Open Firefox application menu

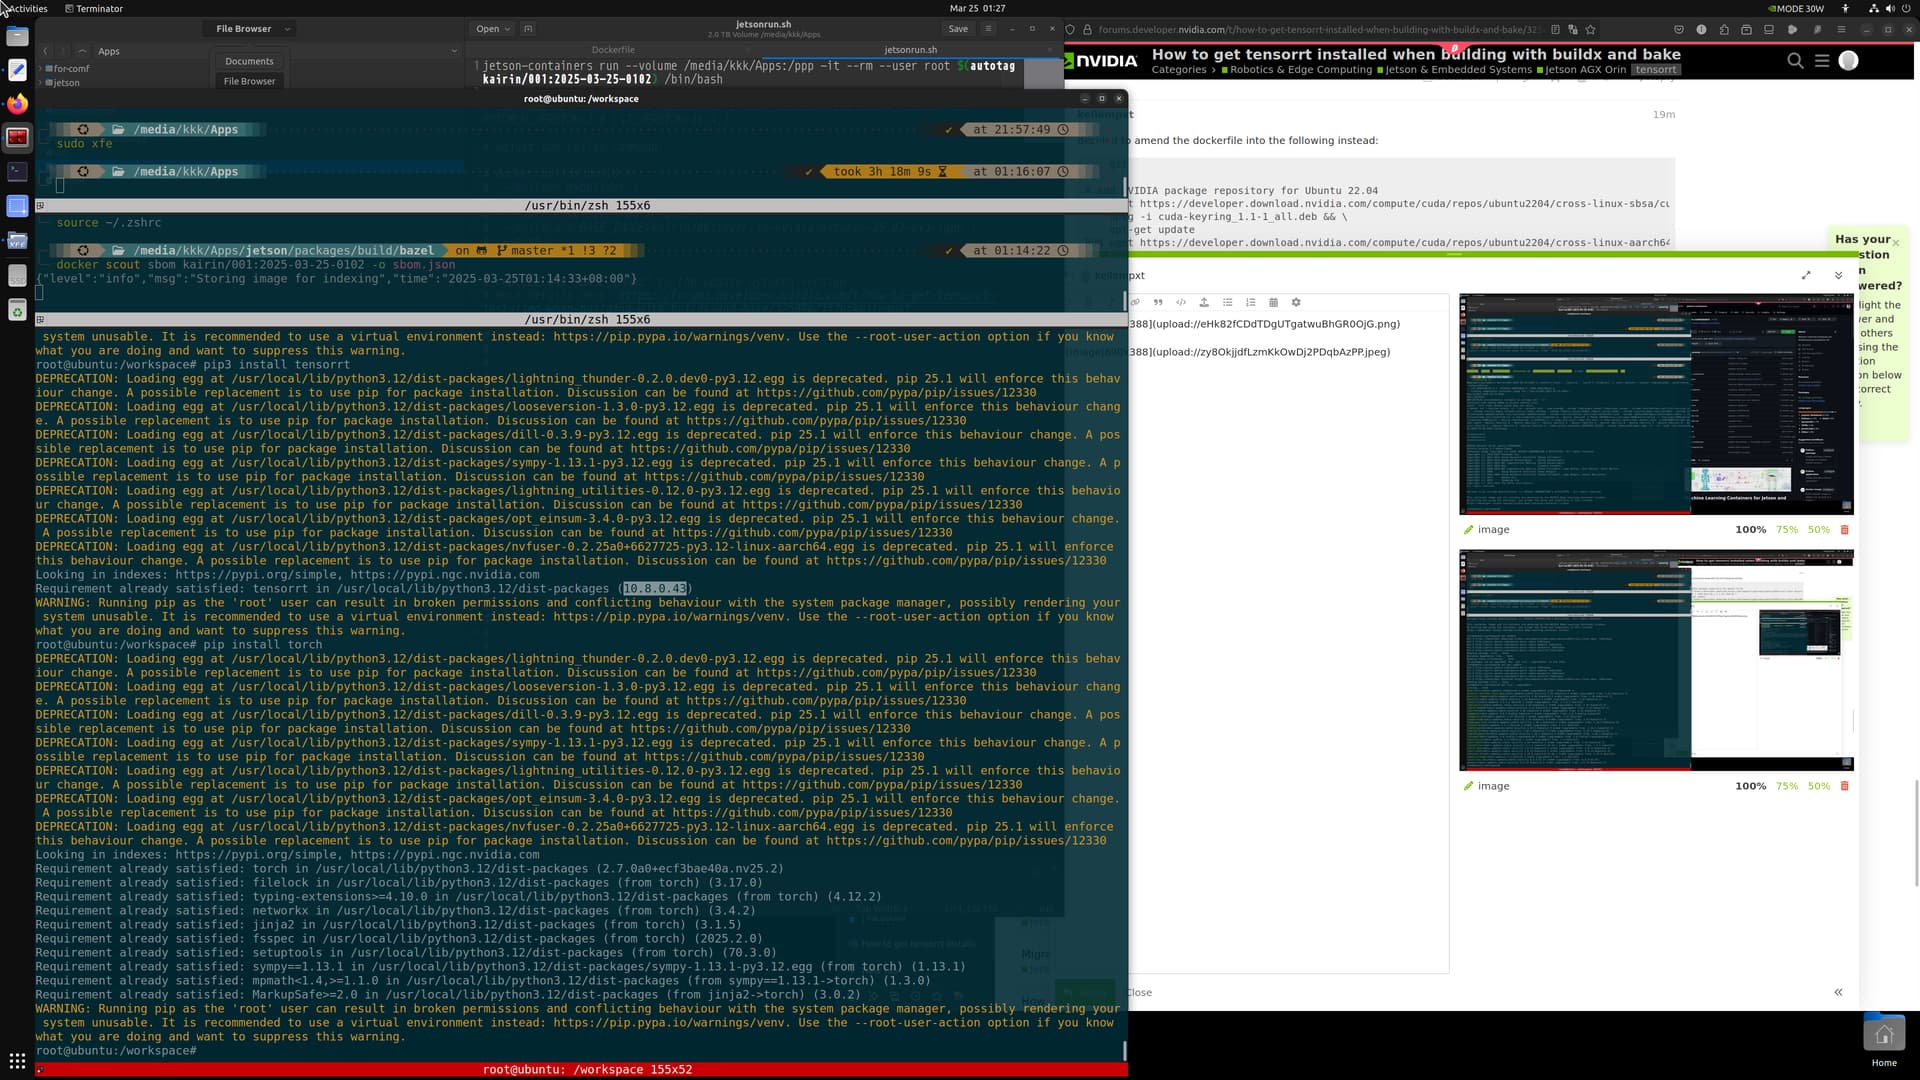[1841, 30]
